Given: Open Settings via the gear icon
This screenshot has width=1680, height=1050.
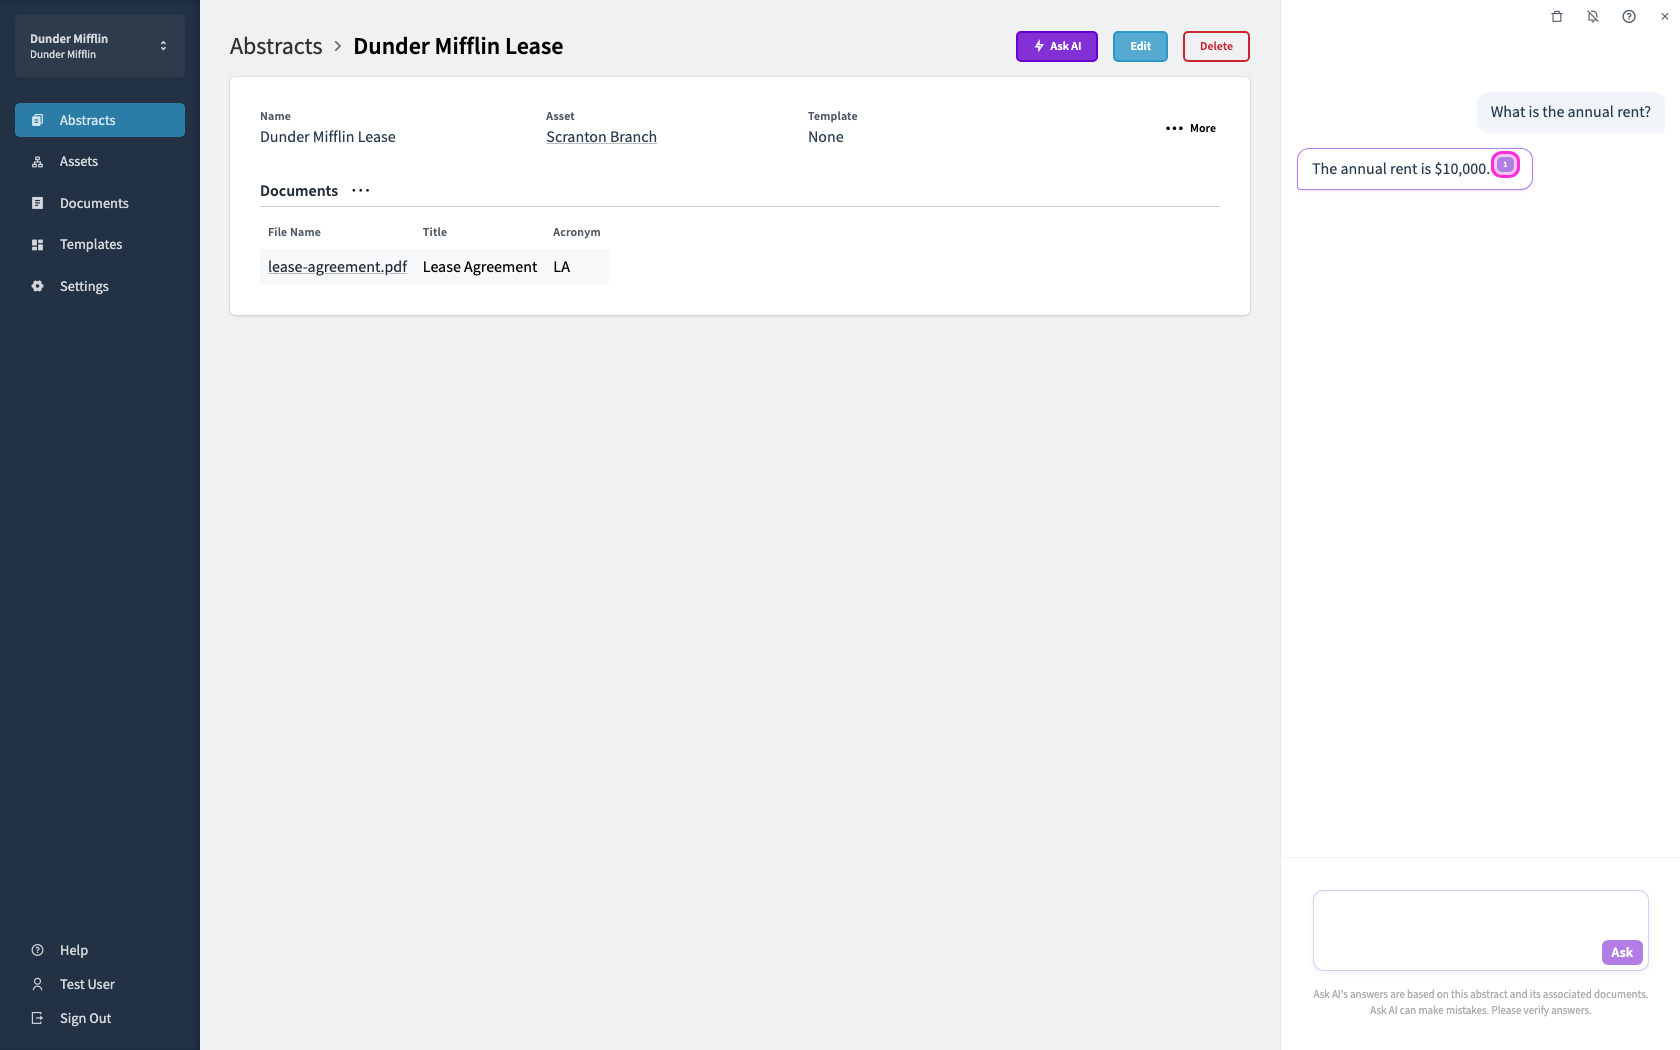Looking at the screenshot, I should pos(38,286).
